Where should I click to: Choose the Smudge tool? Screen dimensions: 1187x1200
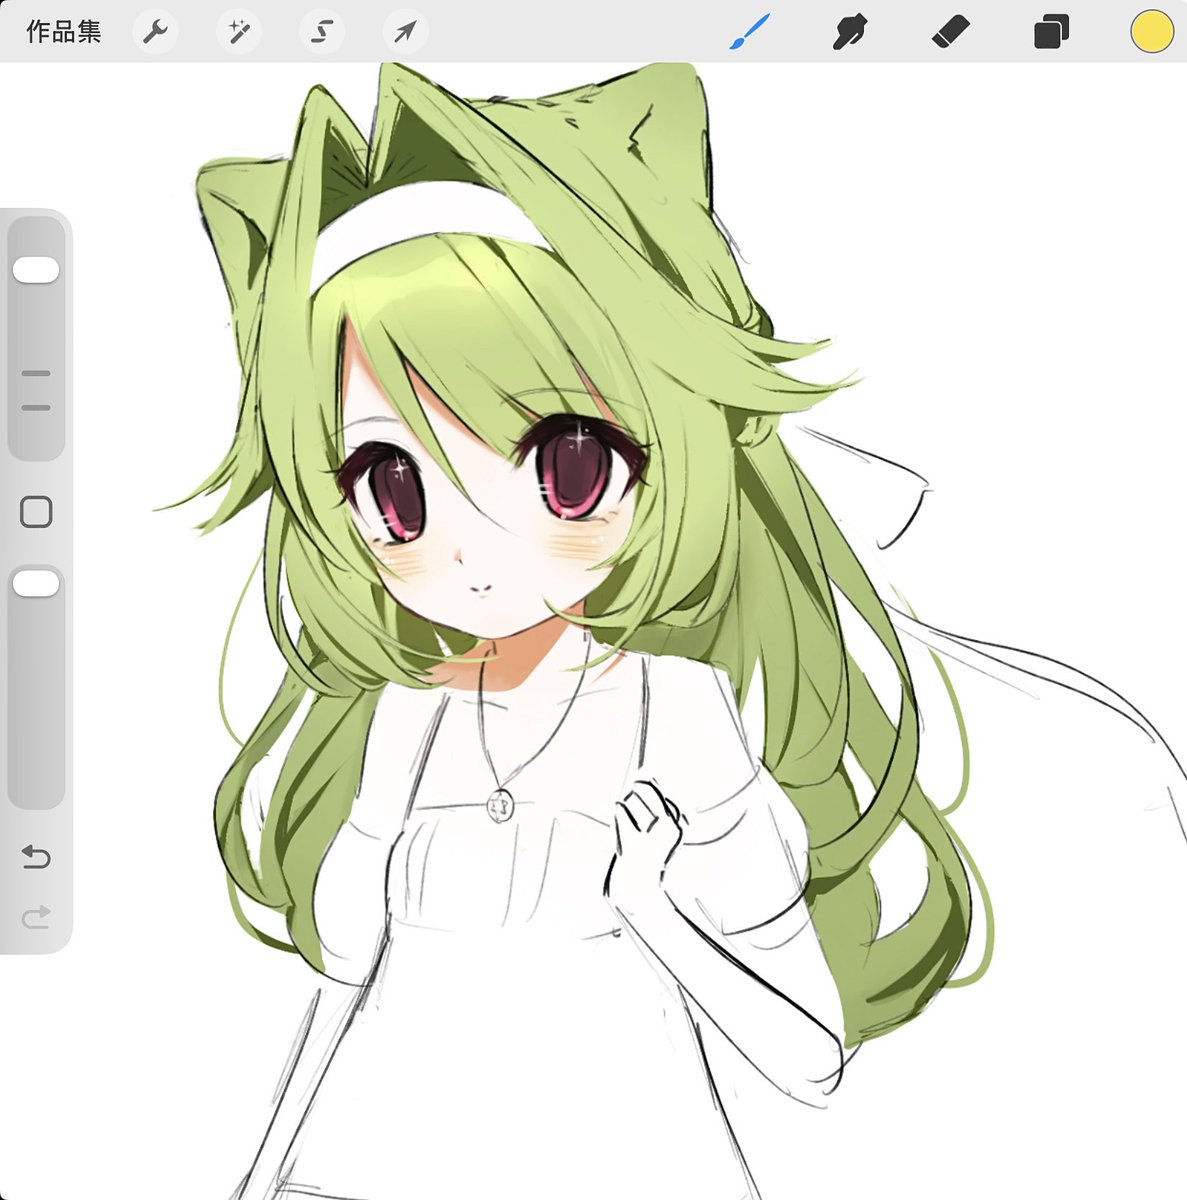coord(851,31)
